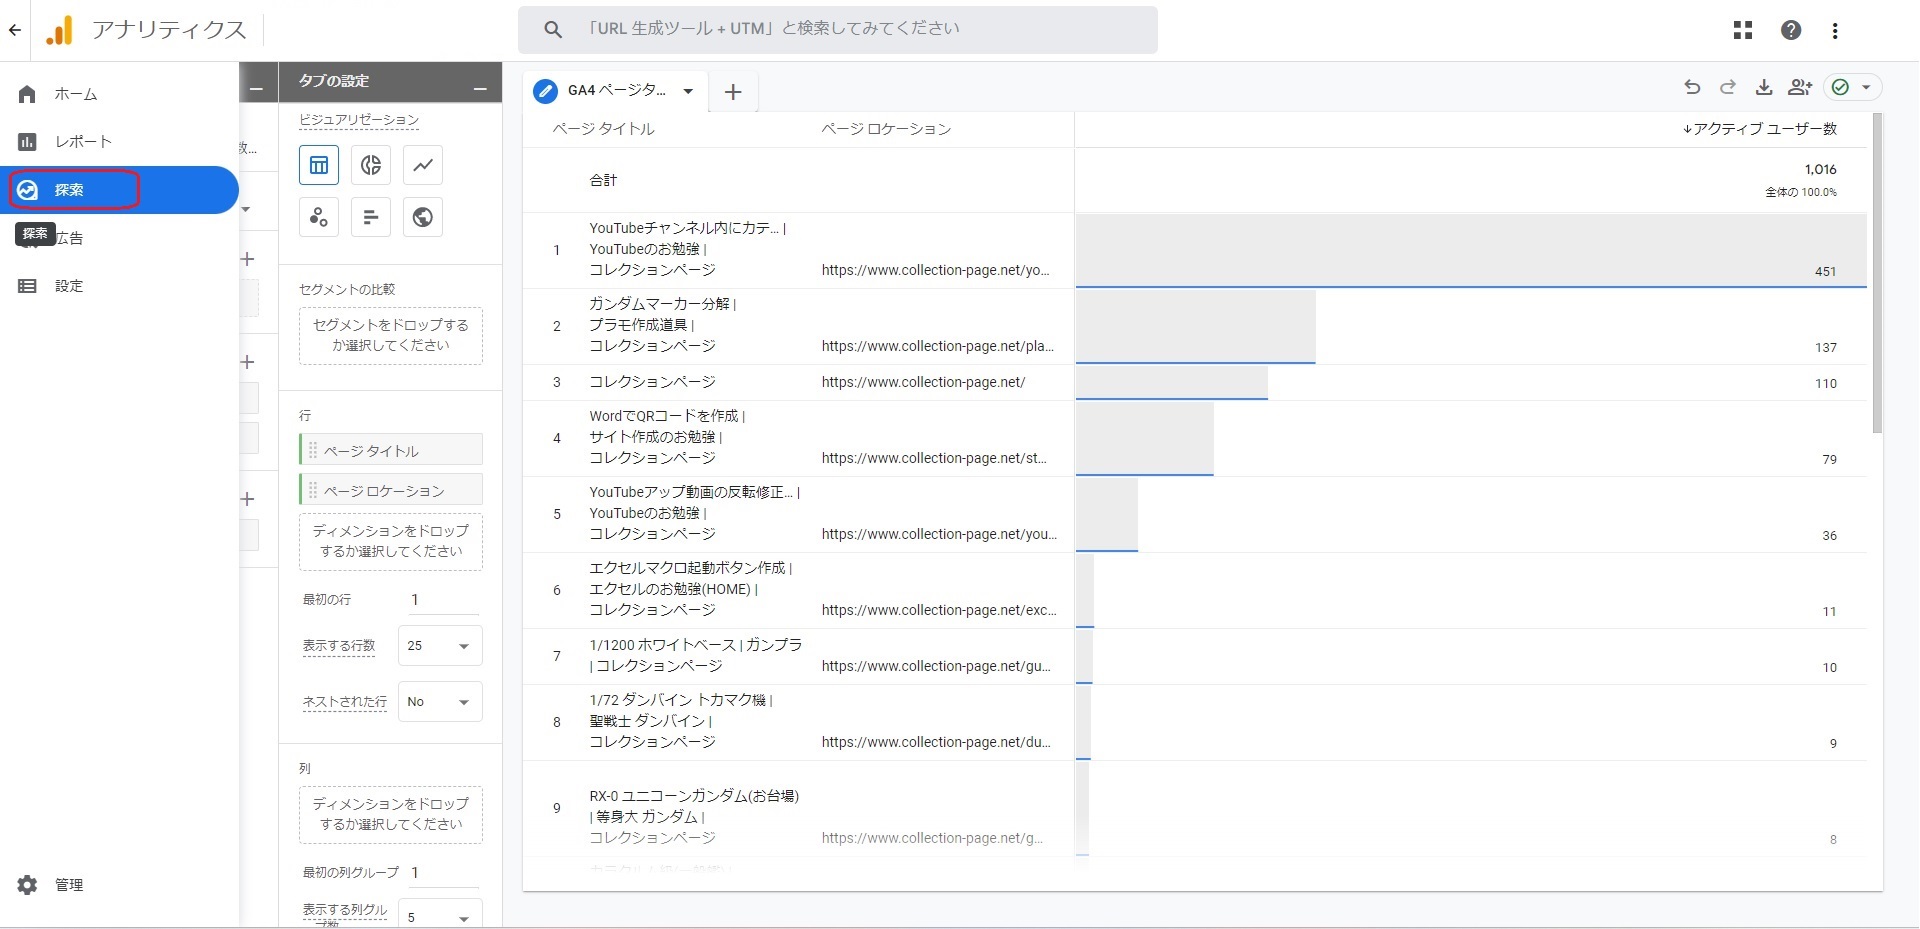Select the table visualization icon

point(319,165)
